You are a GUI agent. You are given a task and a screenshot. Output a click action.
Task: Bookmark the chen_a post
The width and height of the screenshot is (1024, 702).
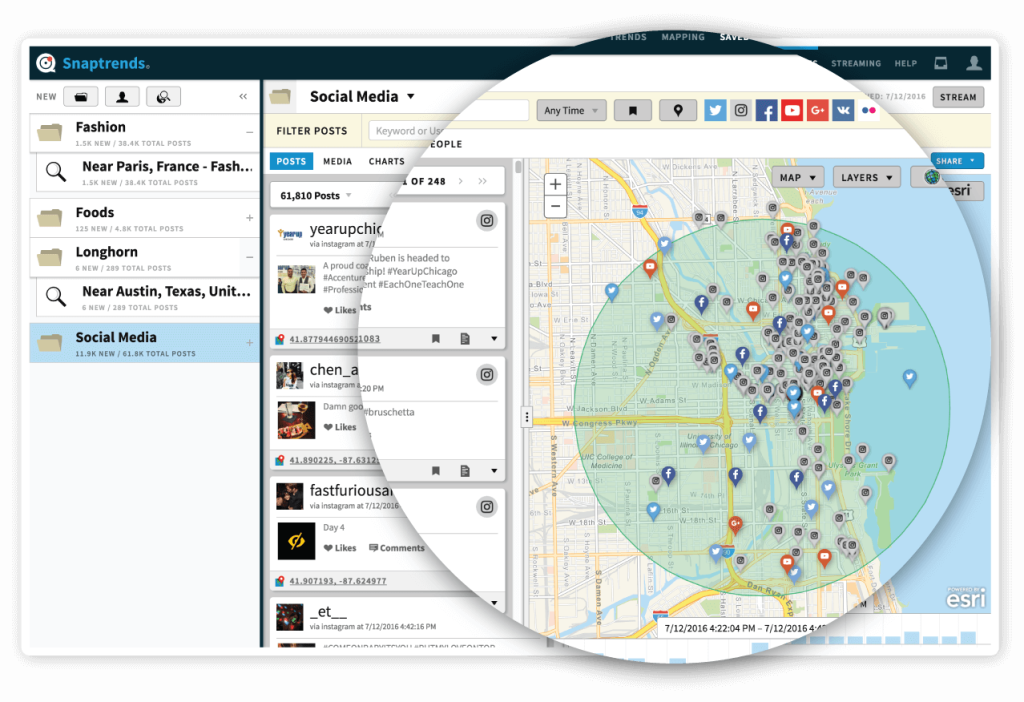point(436,471)
